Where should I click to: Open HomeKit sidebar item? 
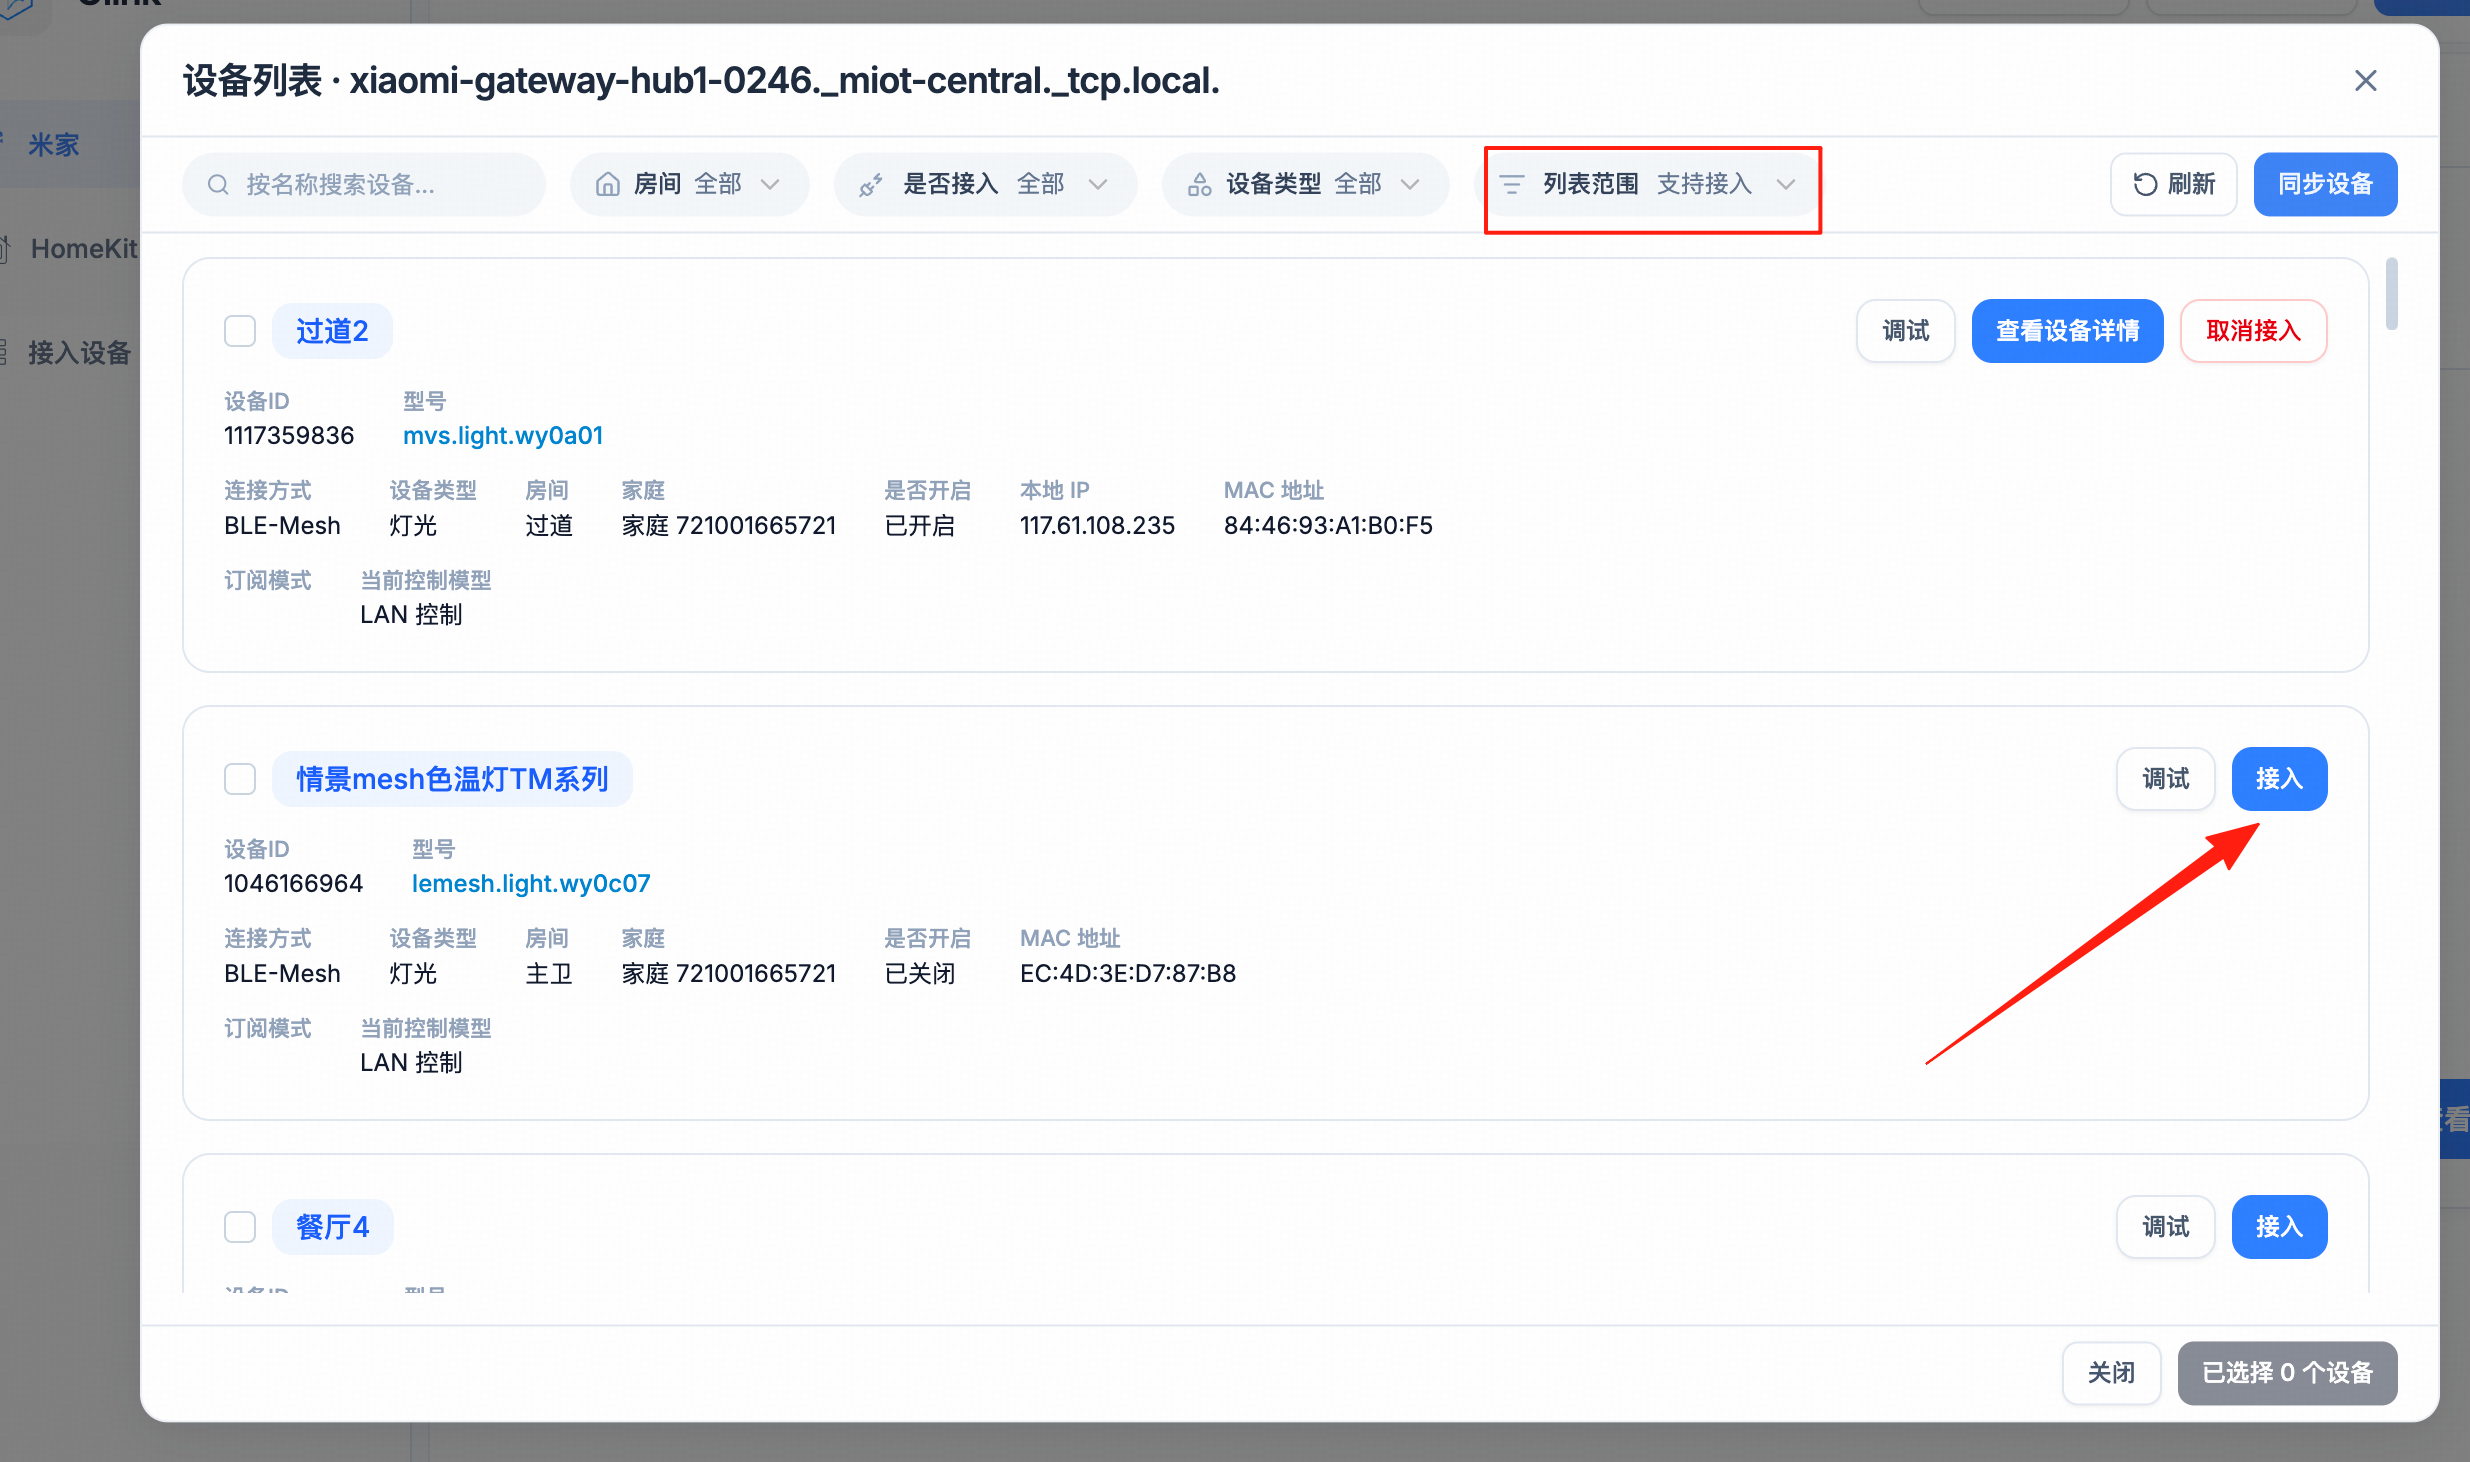[x=84, y=249]
